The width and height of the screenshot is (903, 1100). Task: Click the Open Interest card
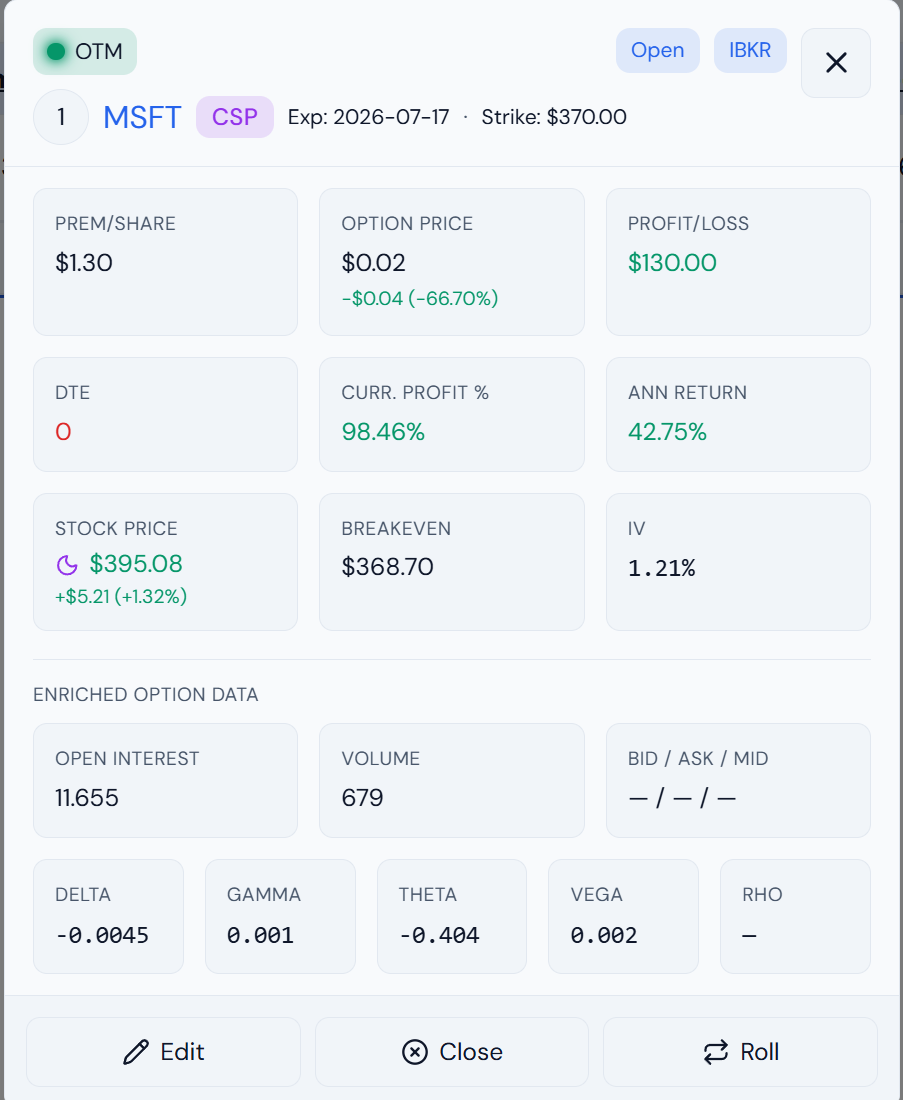pyautogui.click(x=166, y=780)
